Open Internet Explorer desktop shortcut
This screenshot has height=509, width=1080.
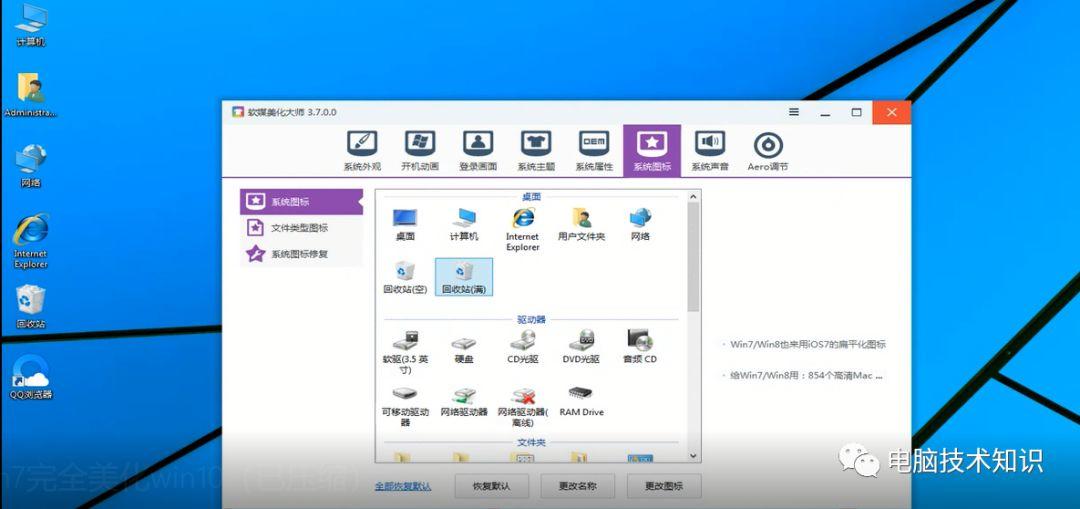pos(30,241)
